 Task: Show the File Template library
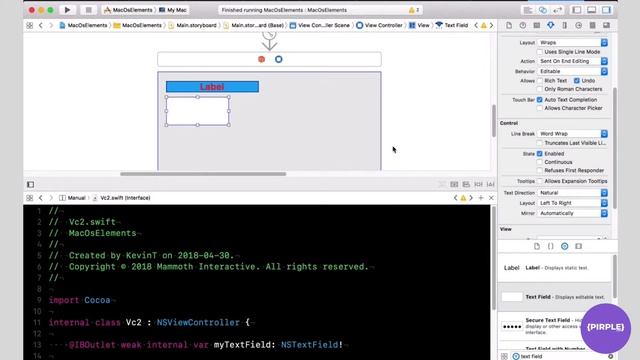pos(537,246)
